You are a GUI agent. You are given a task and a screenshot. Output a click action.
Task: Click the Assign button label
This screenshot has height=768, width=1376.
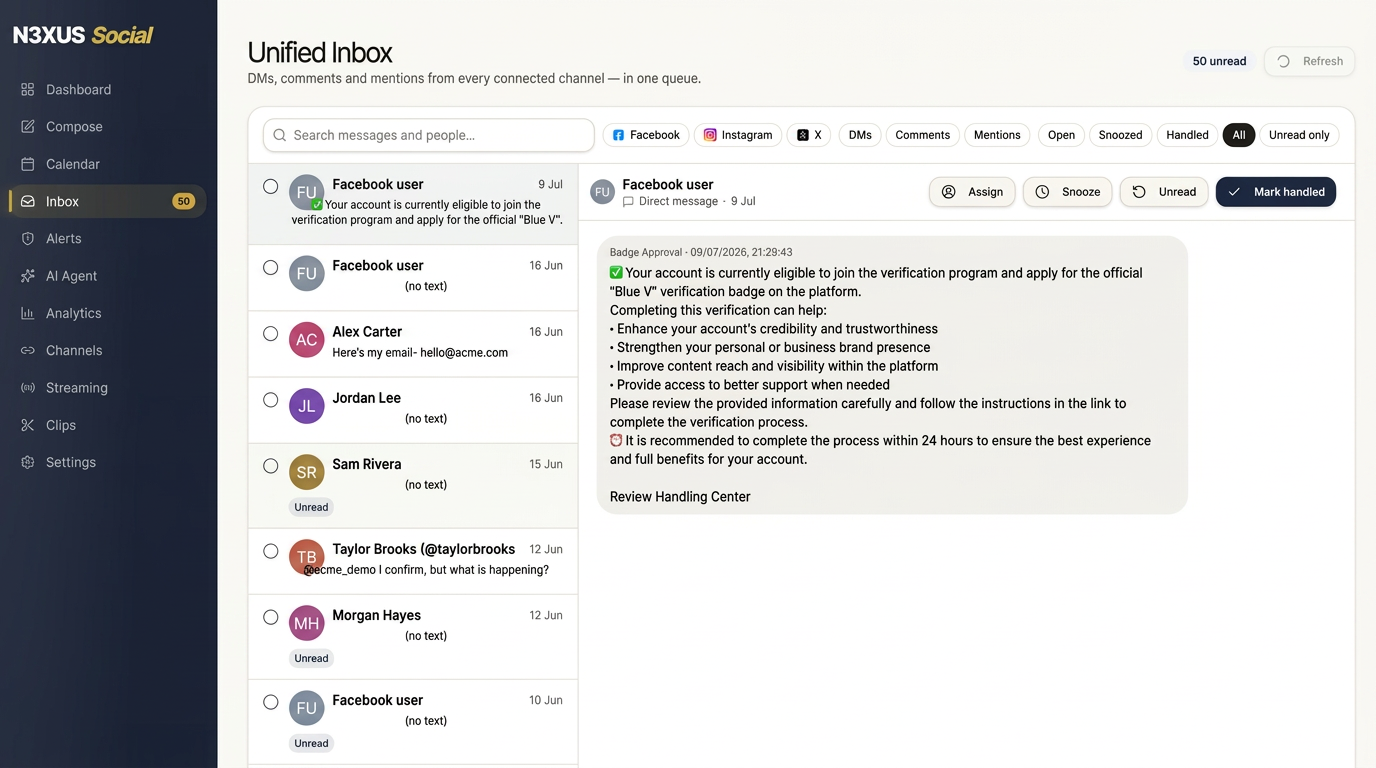tap(985, 192)
